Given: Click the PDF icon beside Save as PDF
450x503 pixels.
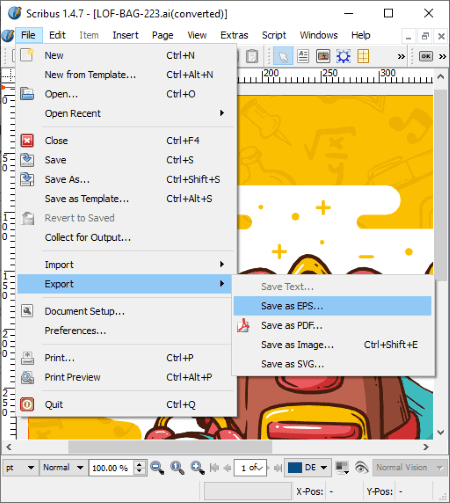Looking at the screenshot, I should 243,325.
